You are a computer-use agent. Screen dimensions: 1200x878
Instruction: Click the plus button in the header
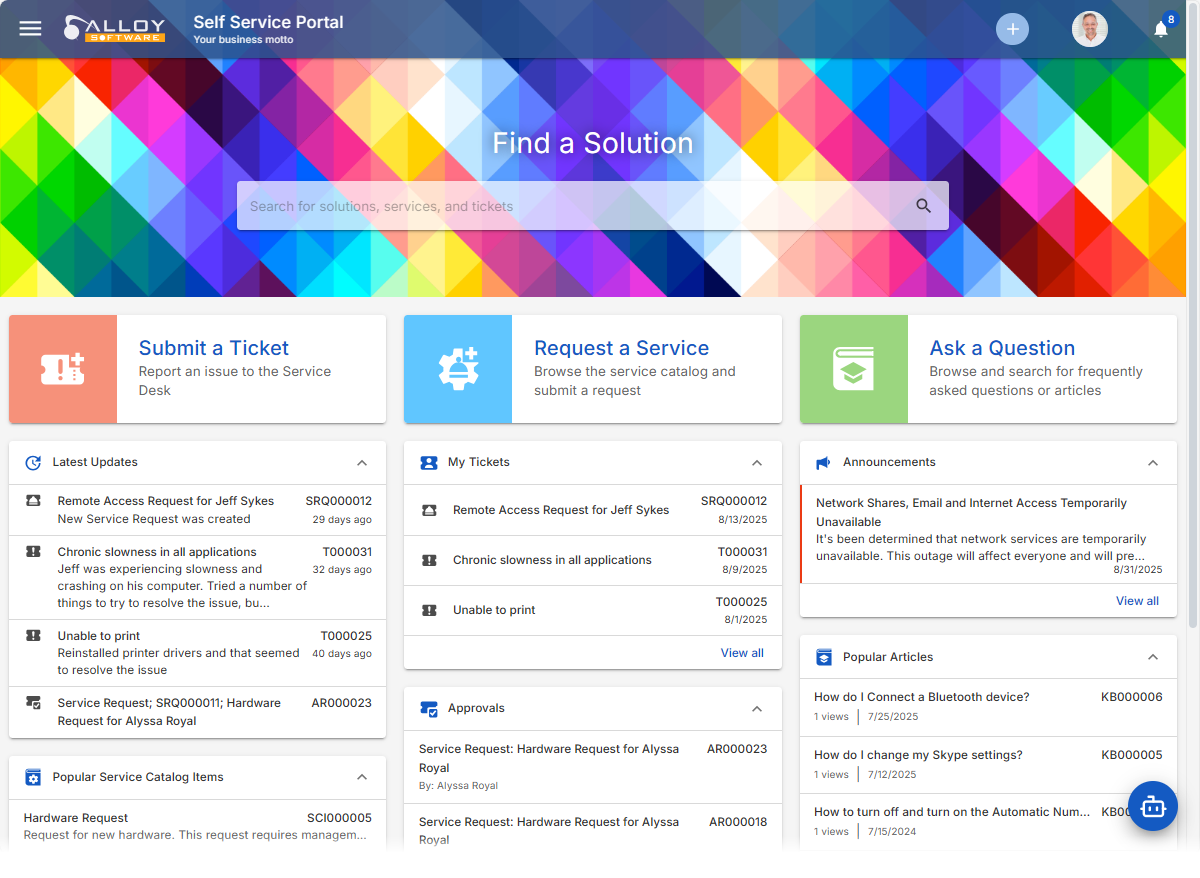coord(1012,29)
